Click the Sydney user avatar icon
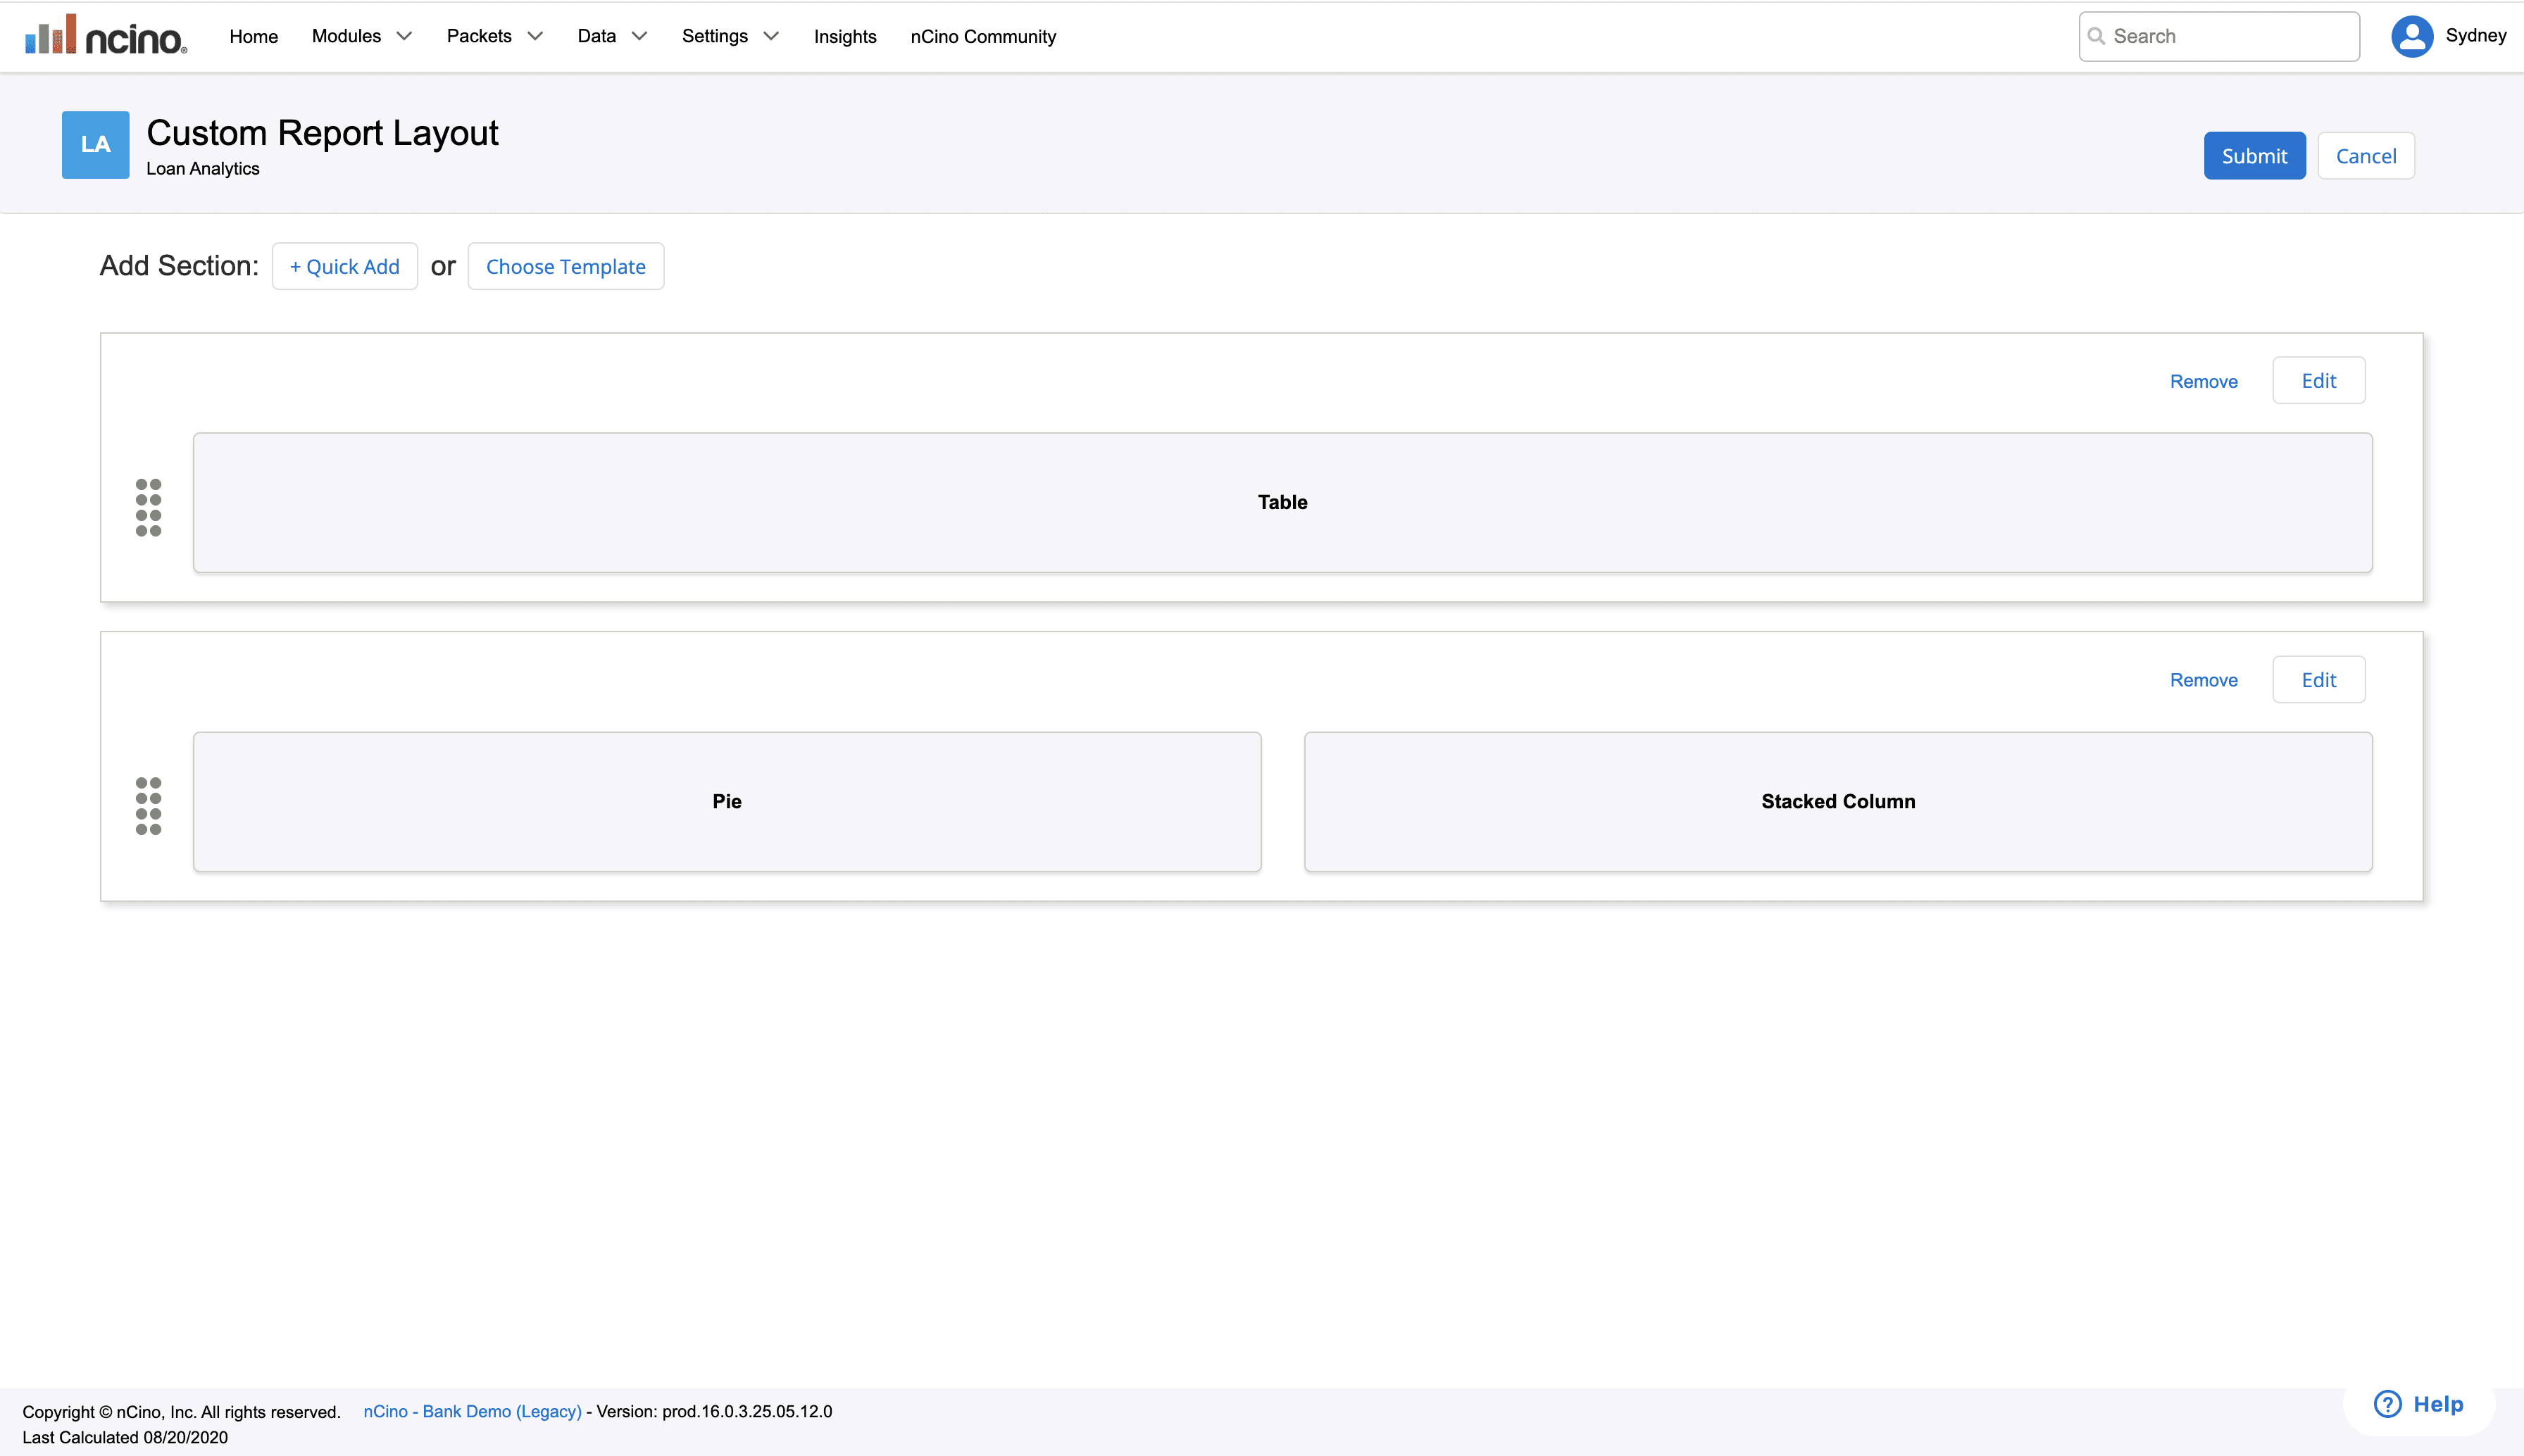The image size is (2524, 1456). pos(2411,36)
